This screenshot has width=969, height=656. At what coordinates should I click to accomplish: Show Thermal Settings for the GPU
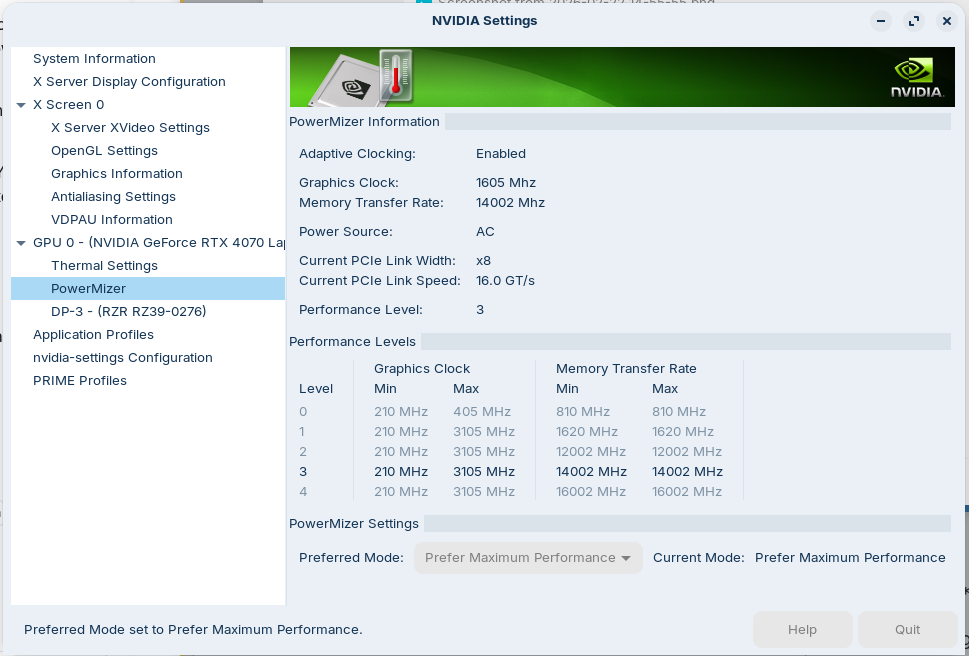click(104, 266)
